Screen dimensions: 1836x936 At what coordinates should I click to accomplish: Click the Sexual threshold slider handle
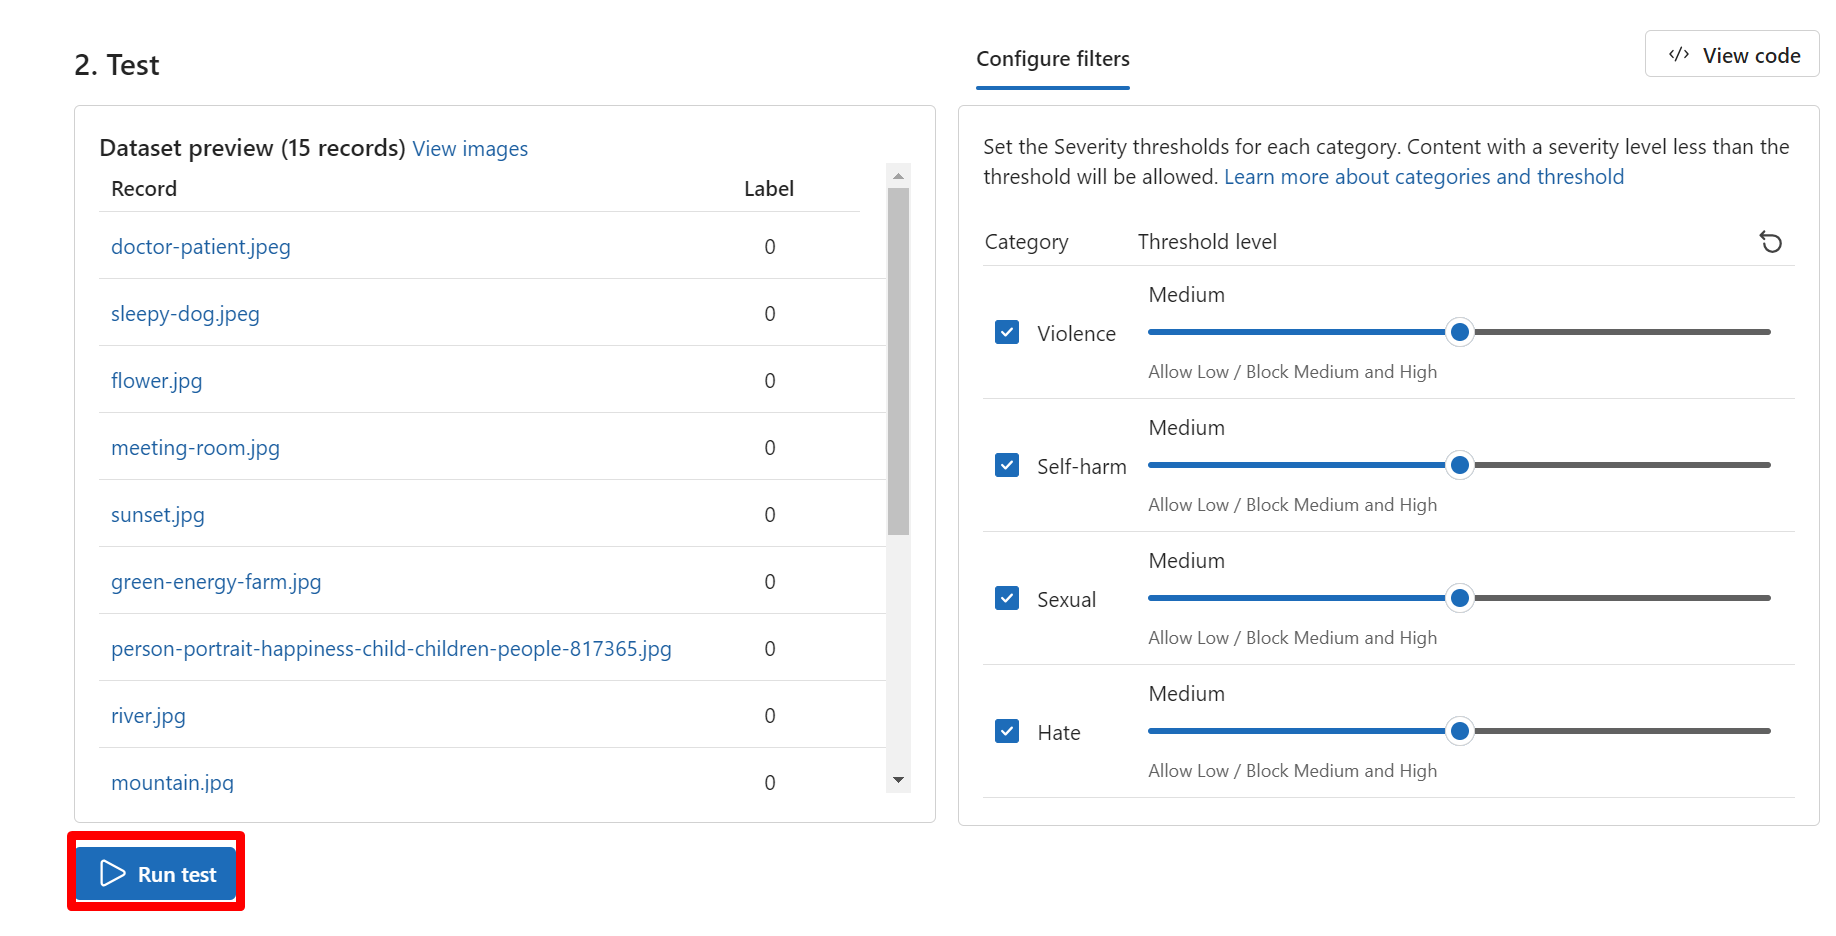click(x=1459, y=598)
